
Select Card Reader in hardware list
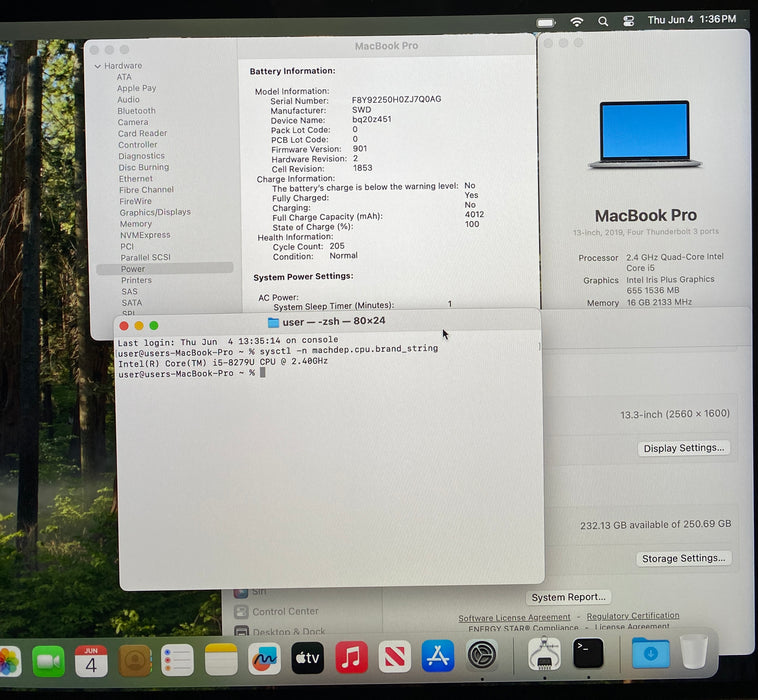click(x=143, y=133)
